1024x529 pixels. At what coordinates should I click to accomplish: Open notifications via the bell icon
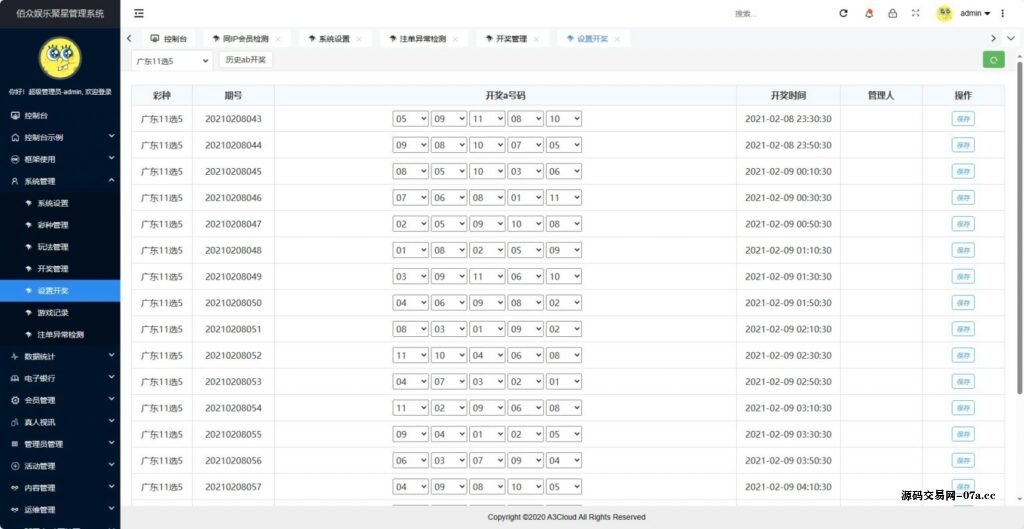(868, 13)
